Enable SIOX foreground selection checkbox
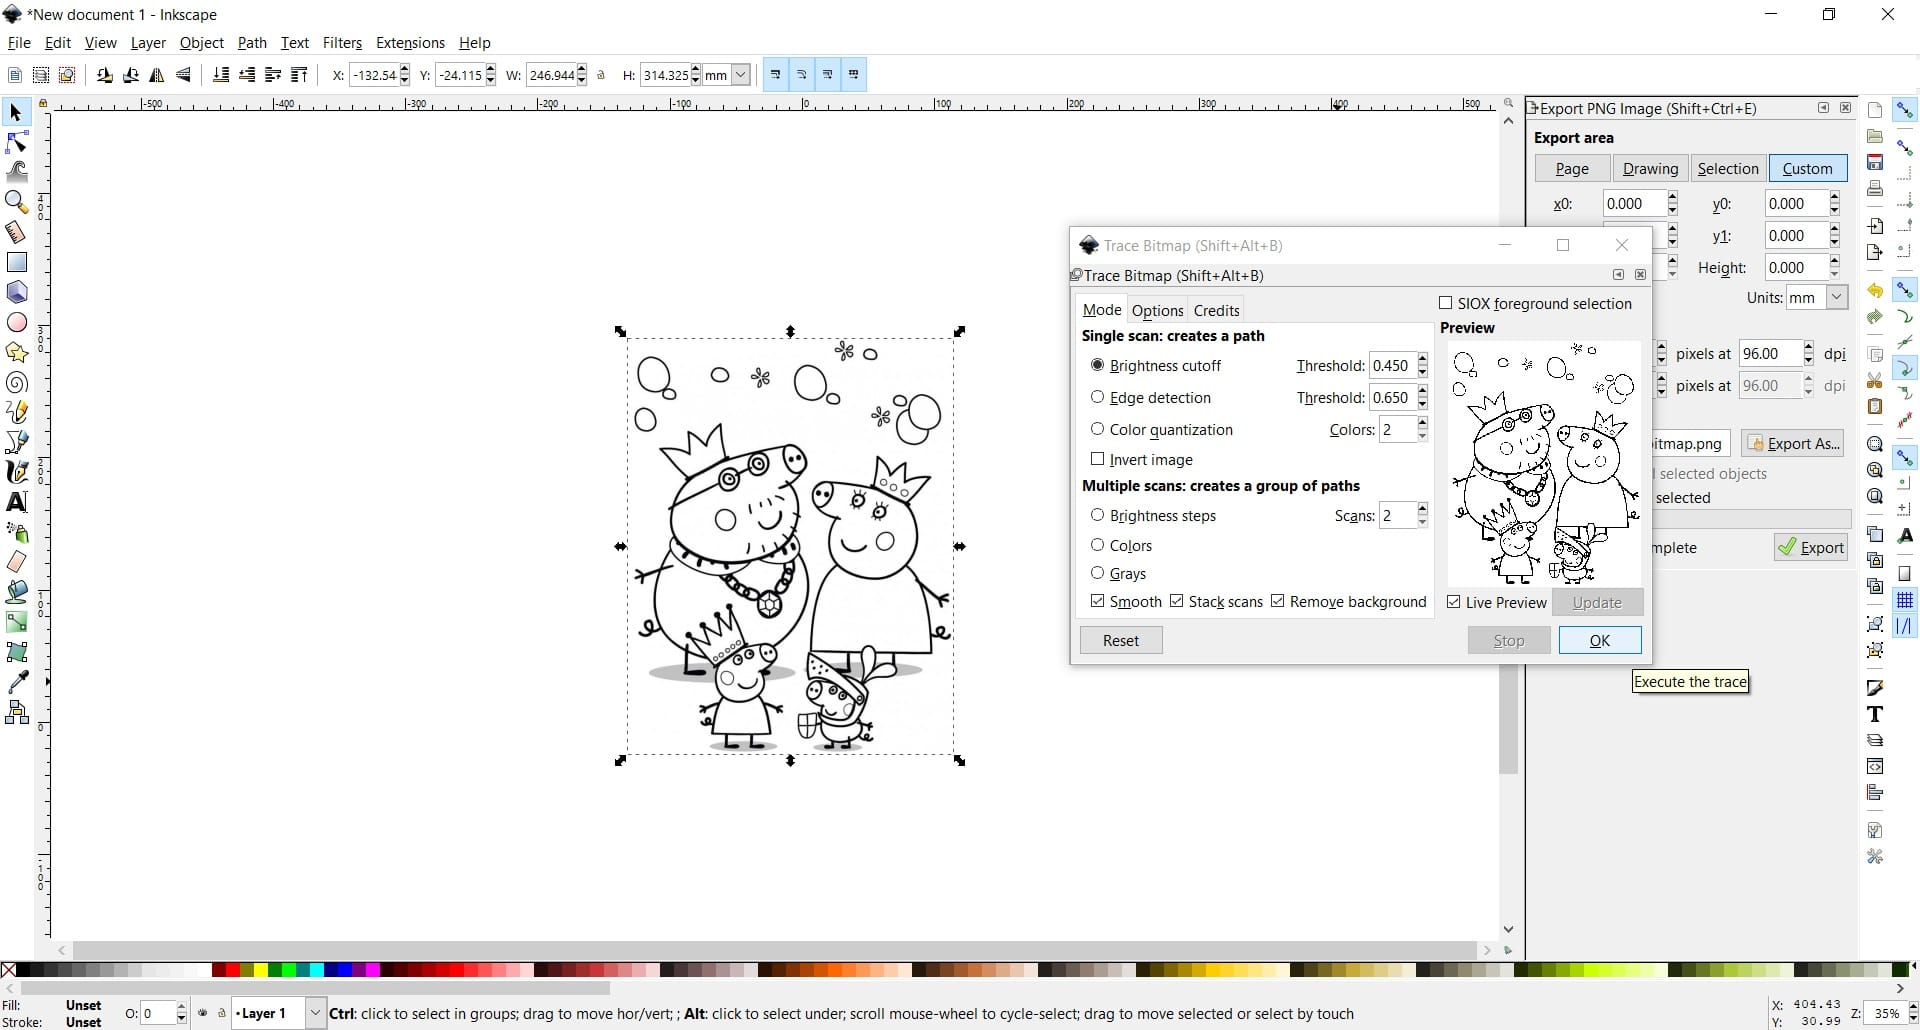This screenshot has height=1030, width=1920. pyautogui.click(x=1445, y=303)
